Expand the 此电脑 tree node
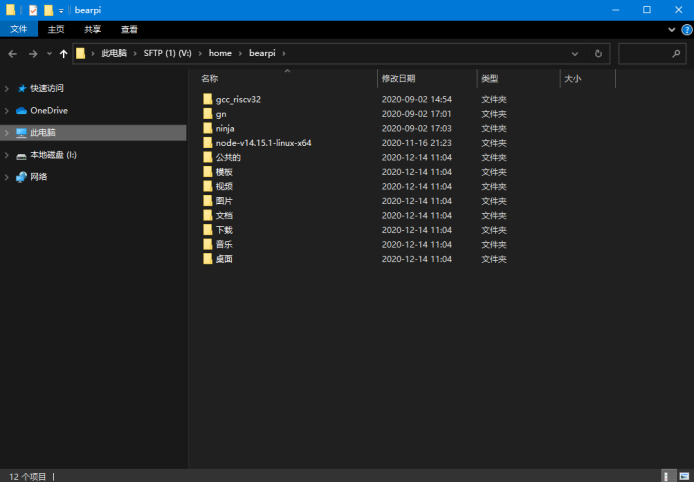695x483 pixels. pyautogui.click(x=7, y=132)
